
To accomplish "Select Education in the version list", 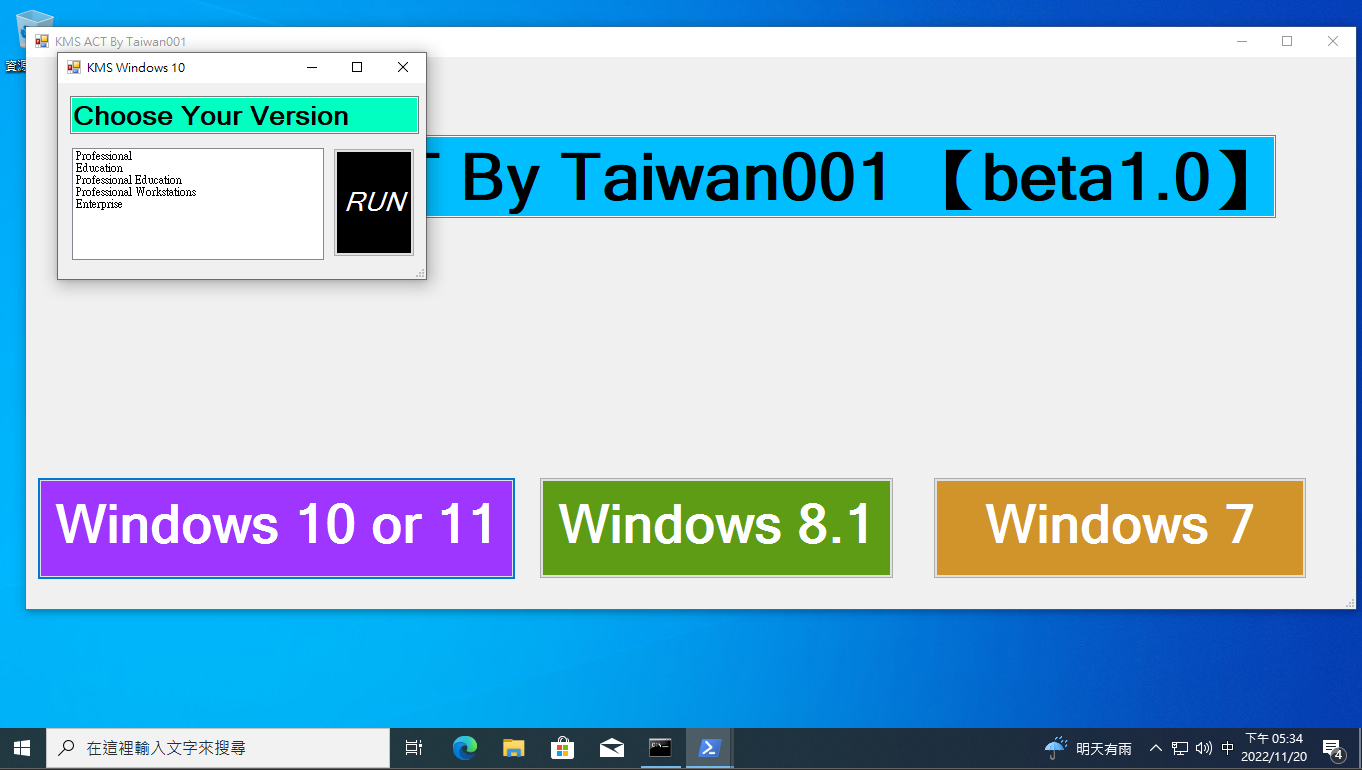I will coord(99,168).
